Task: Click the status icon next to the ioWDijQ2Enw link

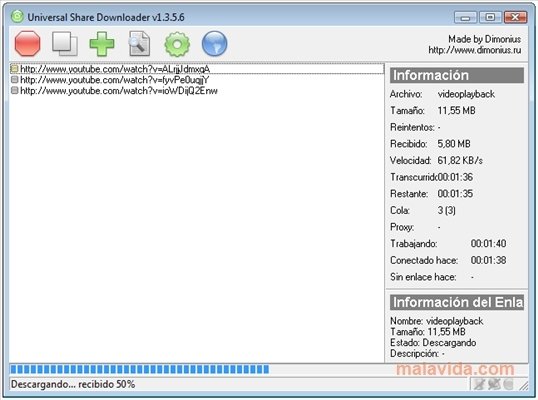Action: coord(14,91)
